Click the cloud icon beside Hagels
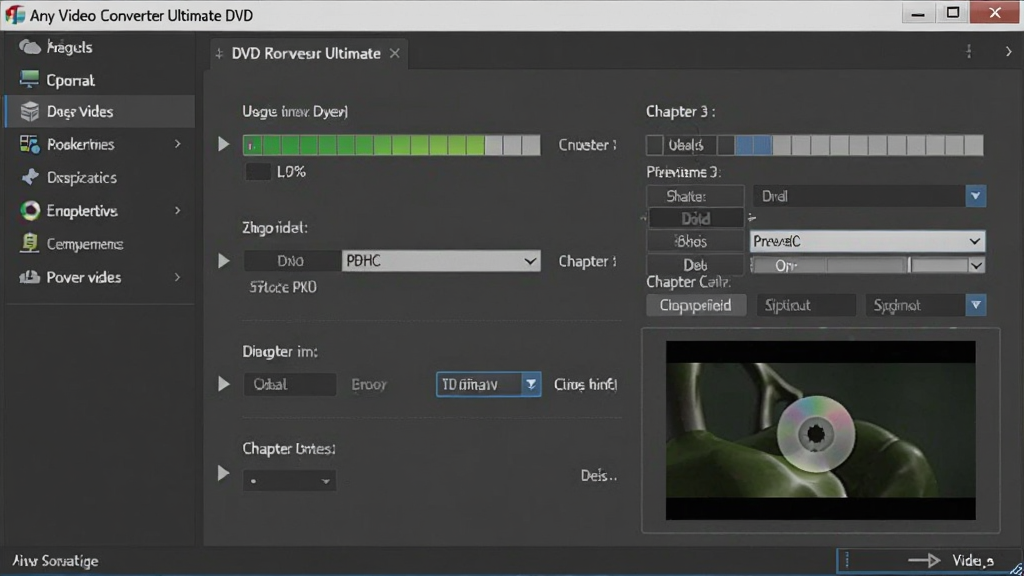The image size is (1024, 576). tap(29, 47)
